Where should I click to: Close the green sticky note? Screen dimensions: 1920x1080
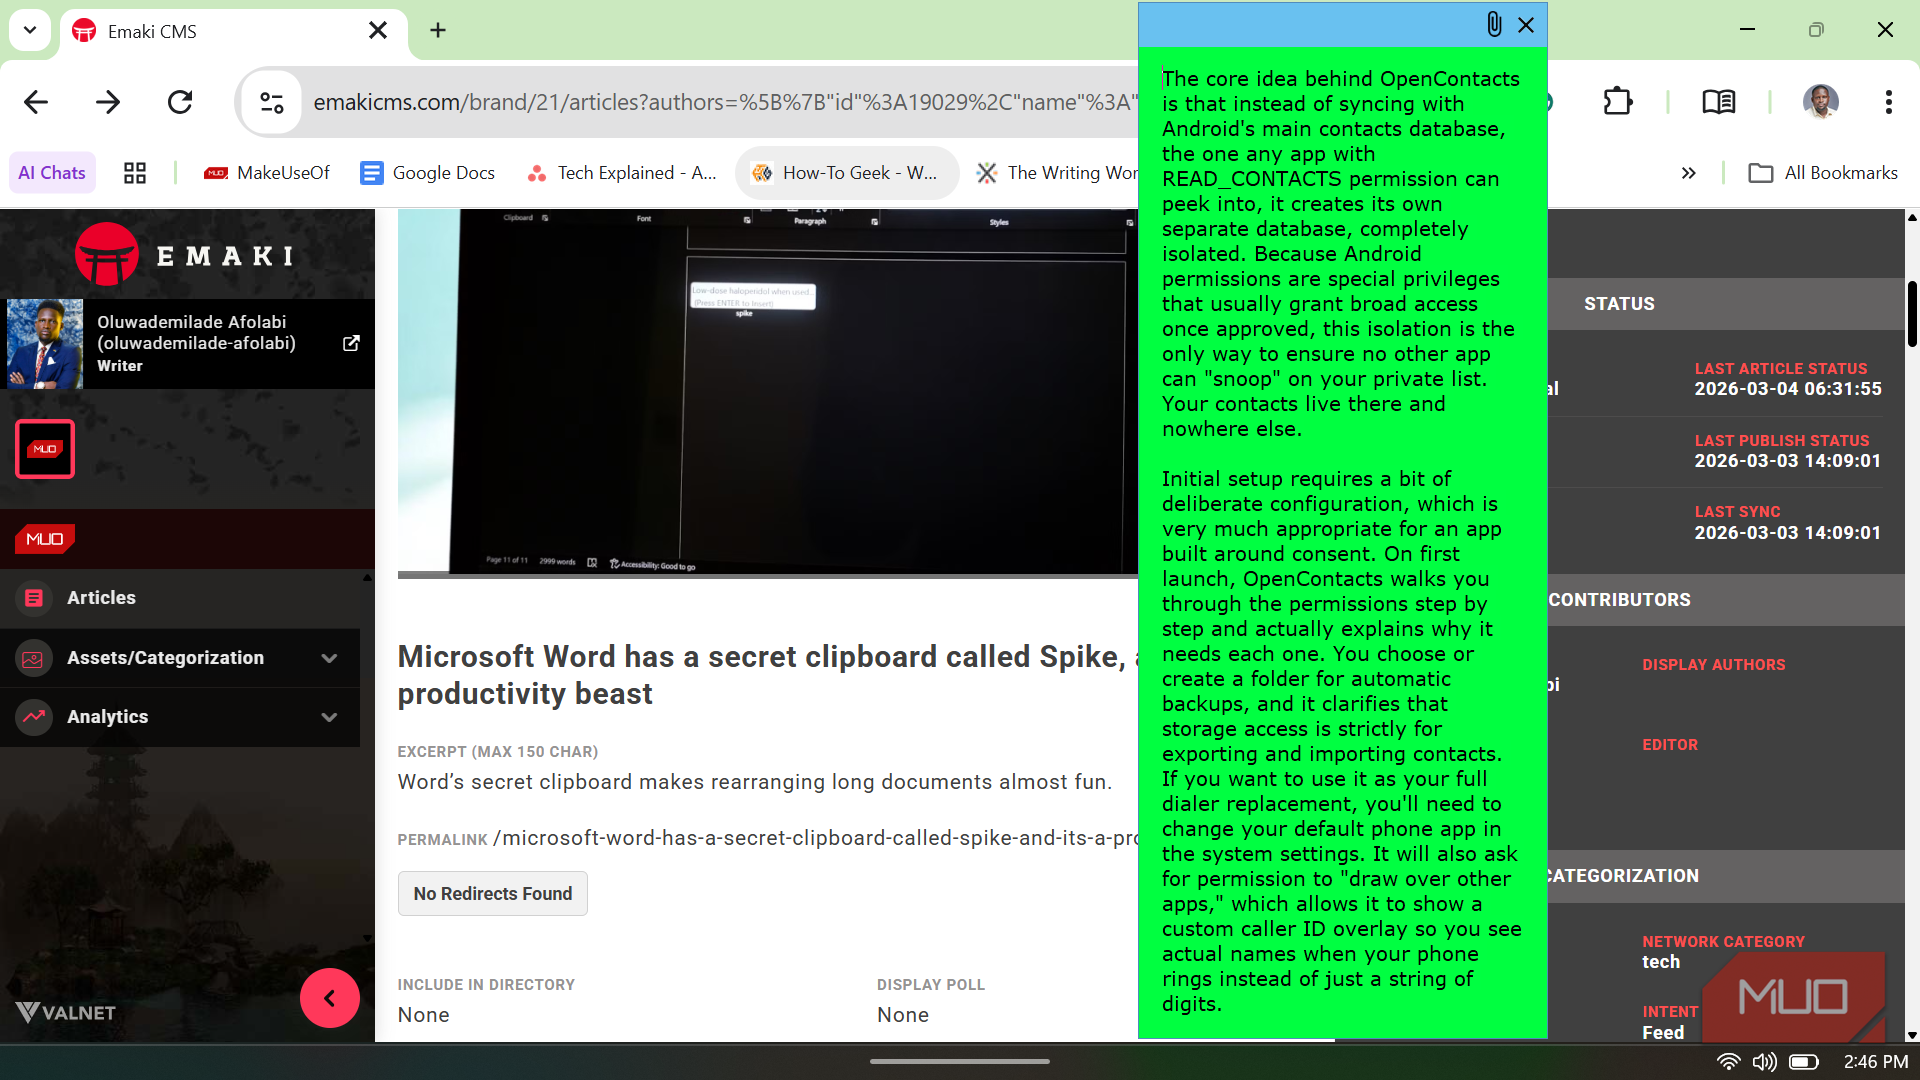click(1526, 25)
